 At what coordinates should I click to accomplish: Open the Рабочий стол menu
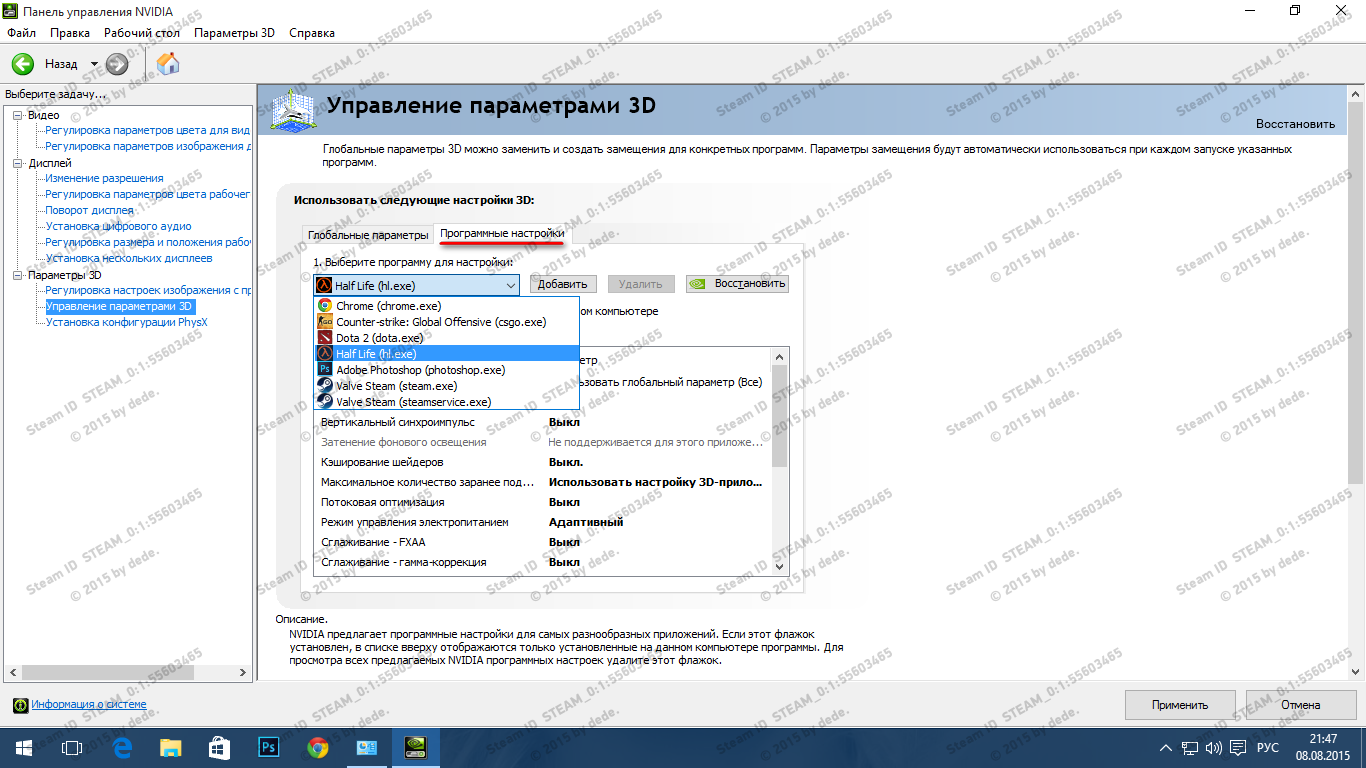tap(142, 33)
